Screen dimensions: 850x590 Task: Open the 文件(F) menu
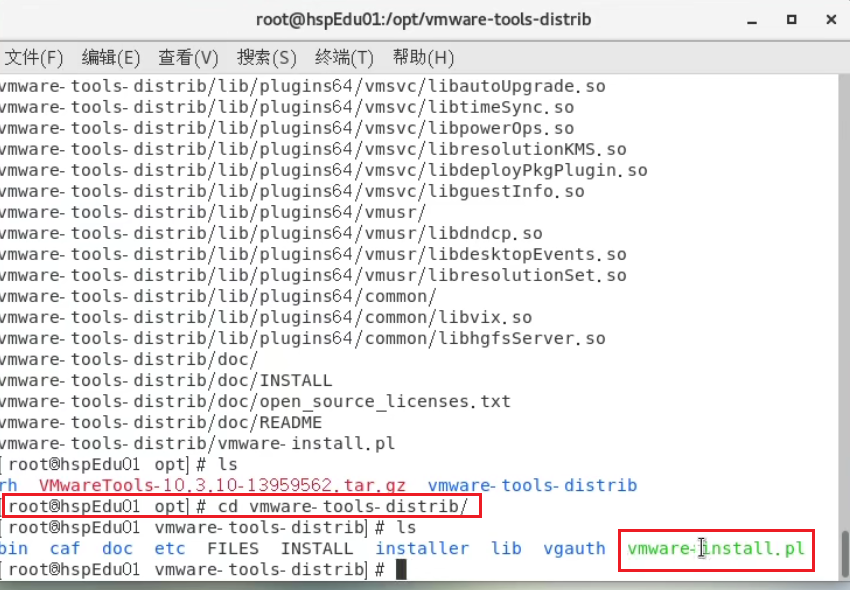[34, 57]
